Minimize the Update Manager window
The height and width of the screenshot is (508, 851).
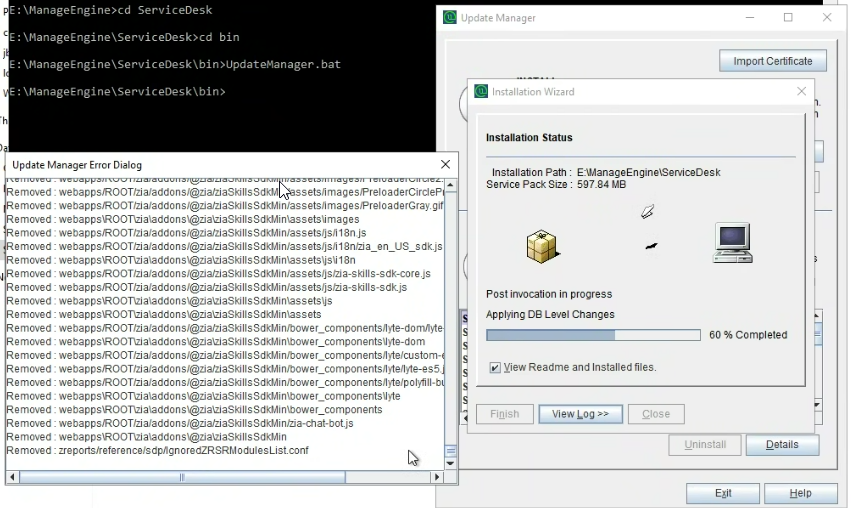click(x=750, y=17)
